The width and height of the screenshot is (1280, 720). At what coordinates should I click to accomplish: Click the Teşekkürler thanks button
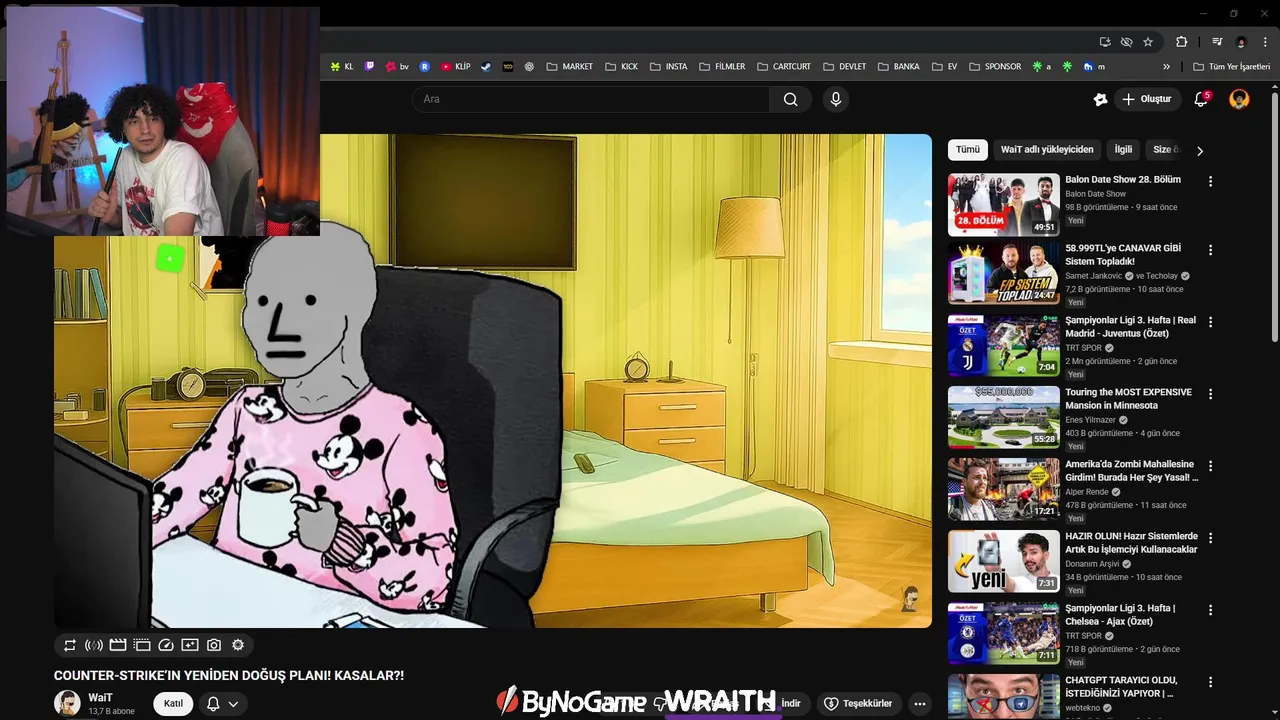tap(858, 704)
